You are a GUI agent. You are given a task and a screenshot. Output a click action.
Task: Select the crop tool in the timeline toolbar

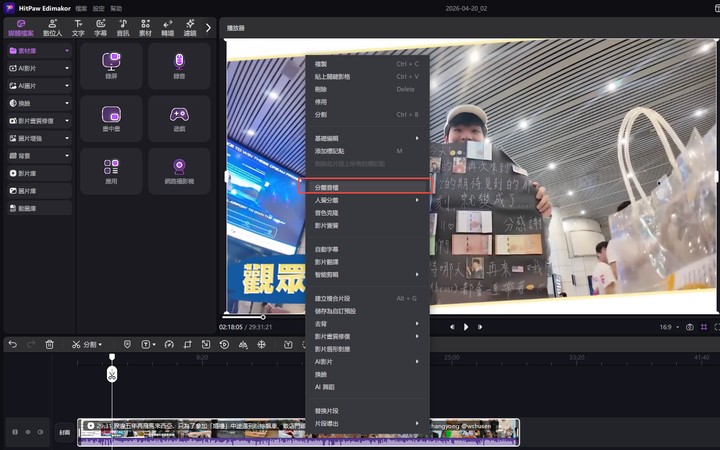coord(187,344)
